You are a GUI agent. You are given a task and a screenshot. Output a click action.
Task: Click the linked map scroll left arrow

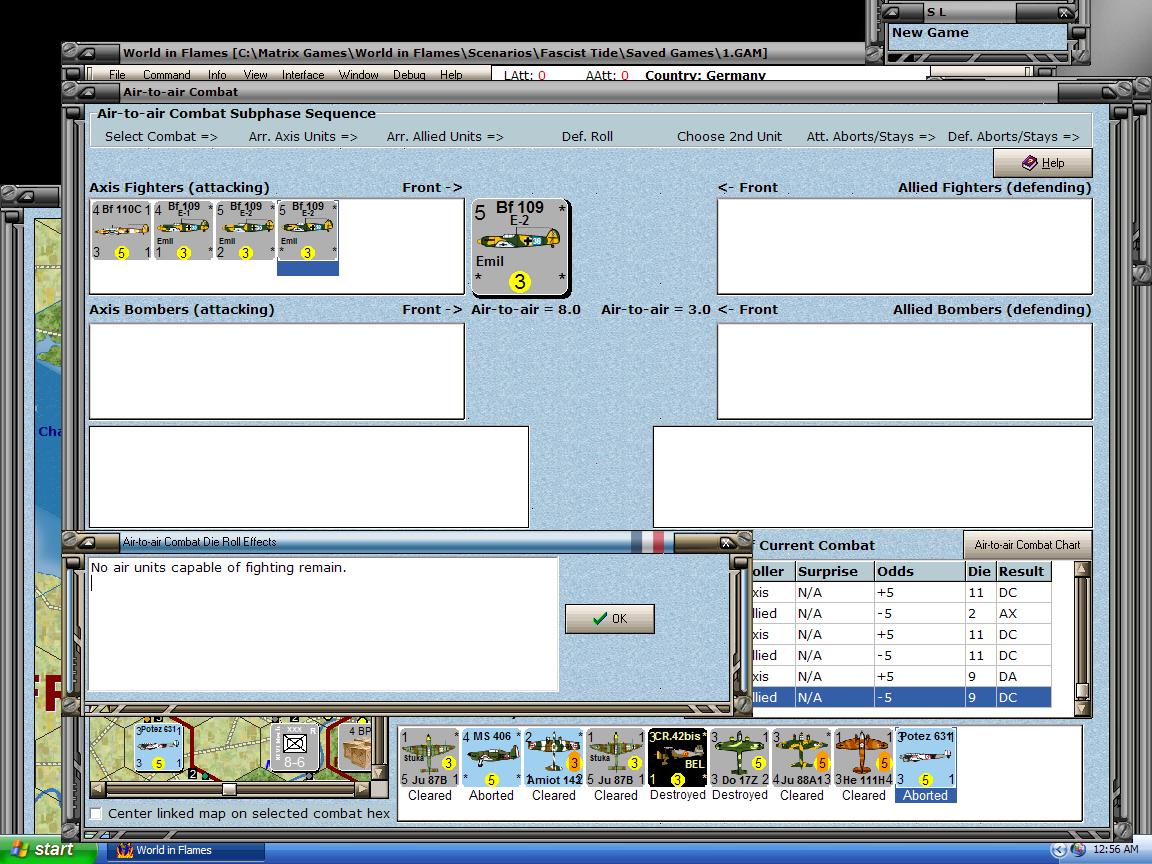click(98, 789)
